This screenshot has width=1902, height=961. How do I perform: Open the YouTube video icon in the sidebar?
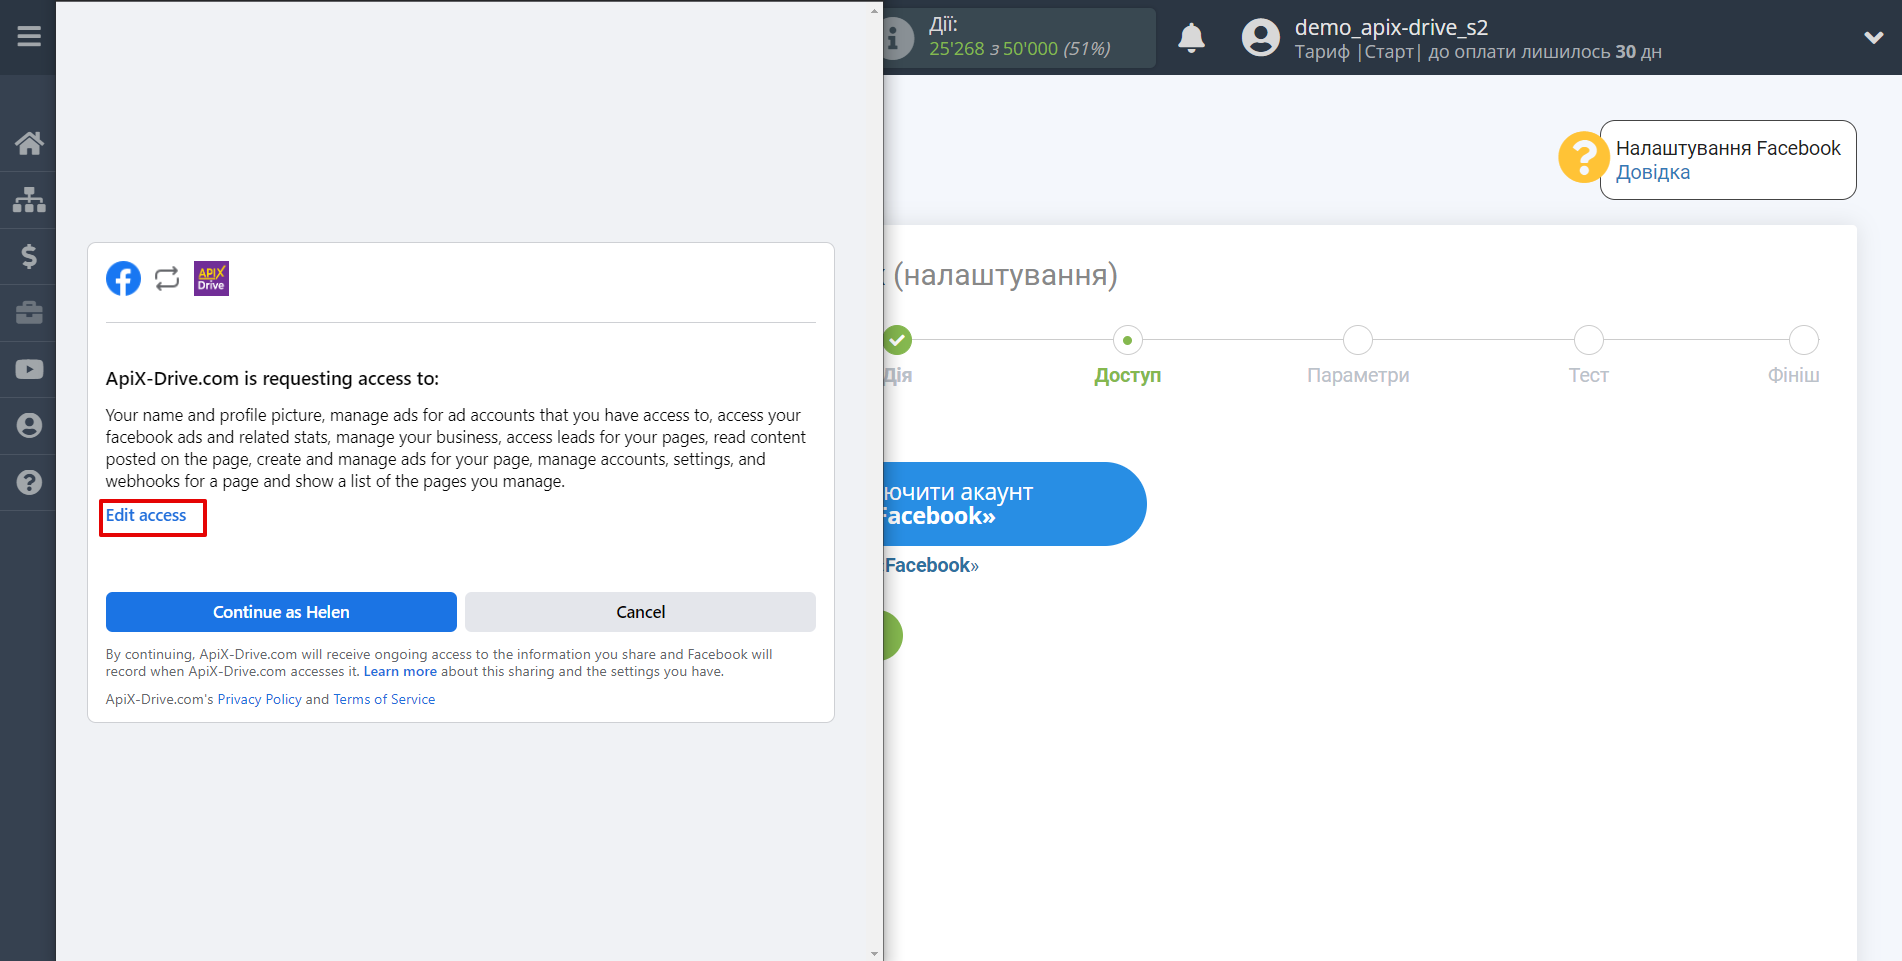tap(29, 369)
